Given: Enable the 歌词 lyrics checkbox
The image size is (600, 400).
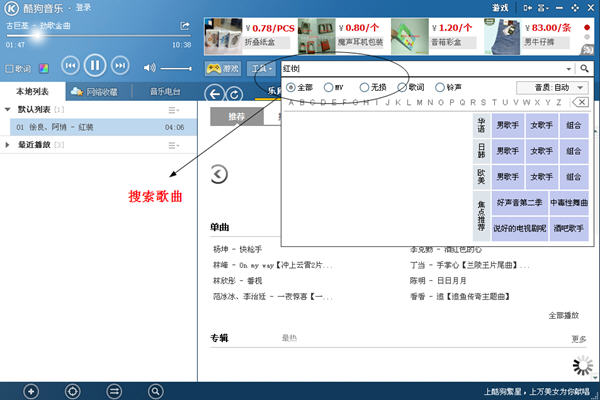Looking at the screenshot, I should 9,69.
